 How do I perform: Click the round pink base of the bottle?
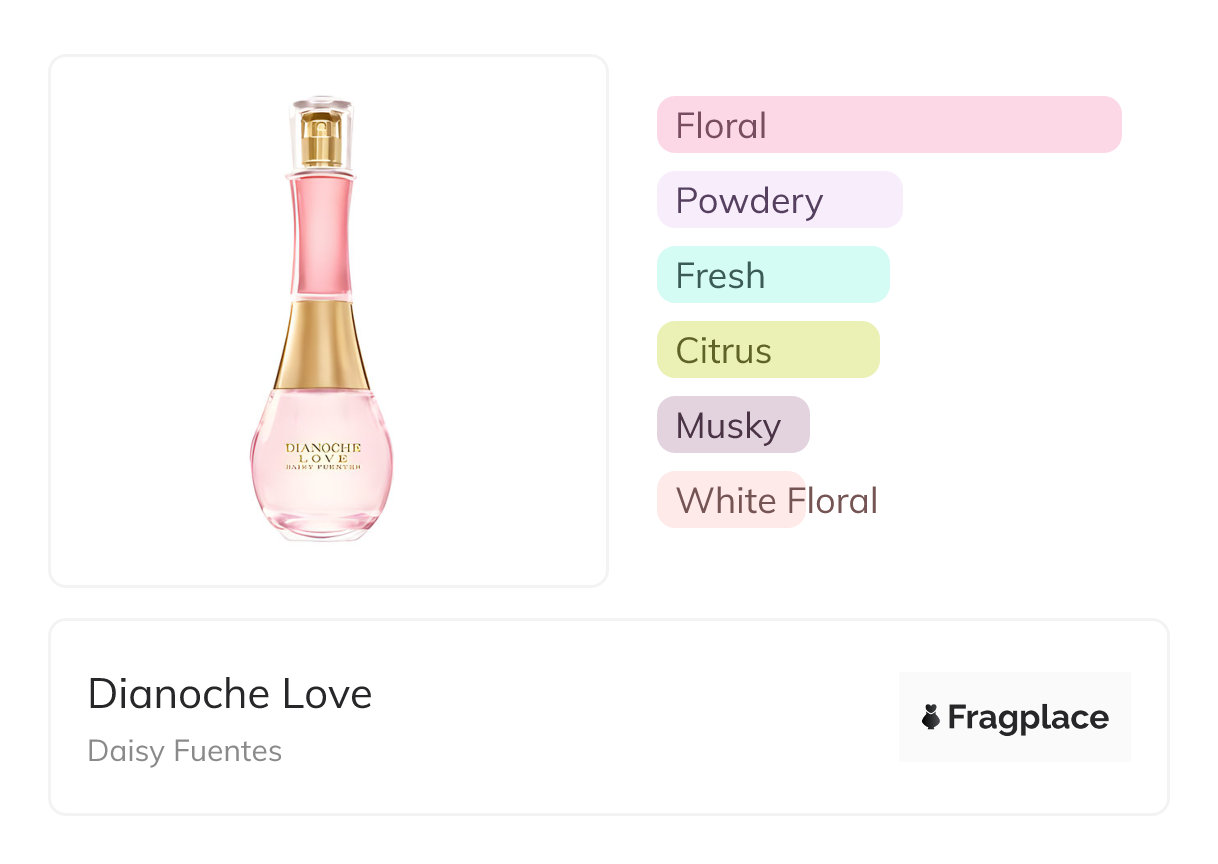click(x=321, y=500)
